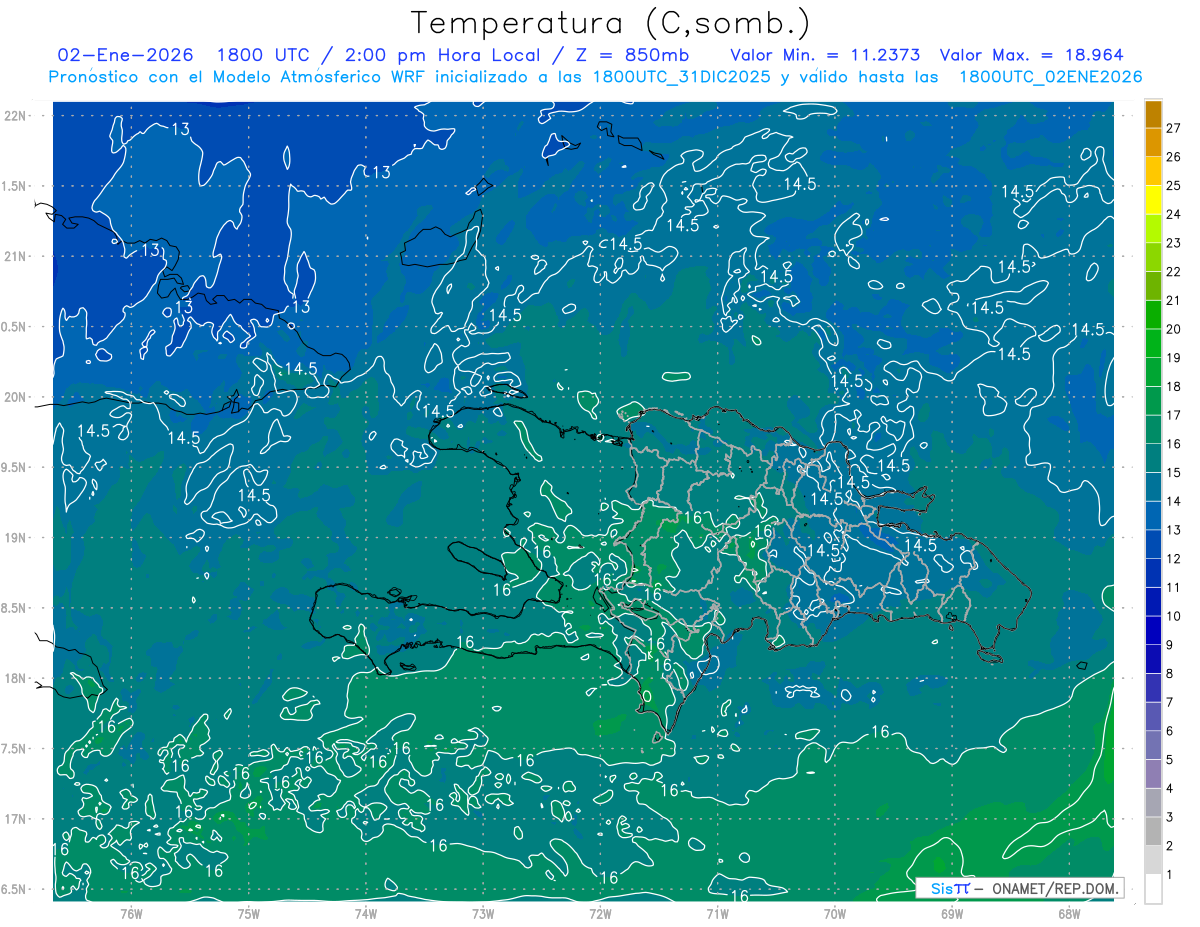Select "Valor Min. = 11.2373" in the header

(826, 55)
